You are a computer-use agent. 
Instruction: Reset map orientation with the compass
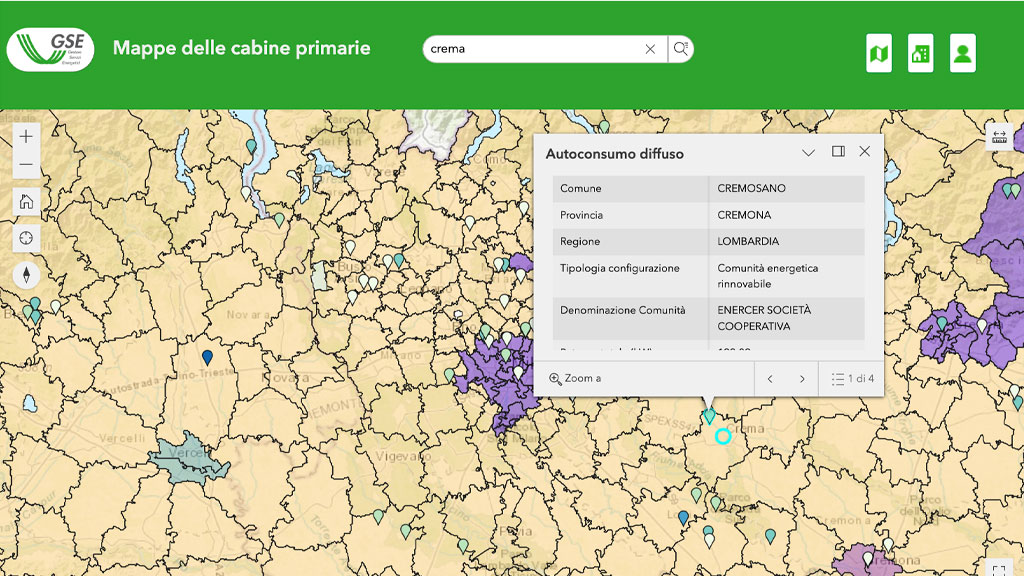pyautogui.click(x=26, y=275)
